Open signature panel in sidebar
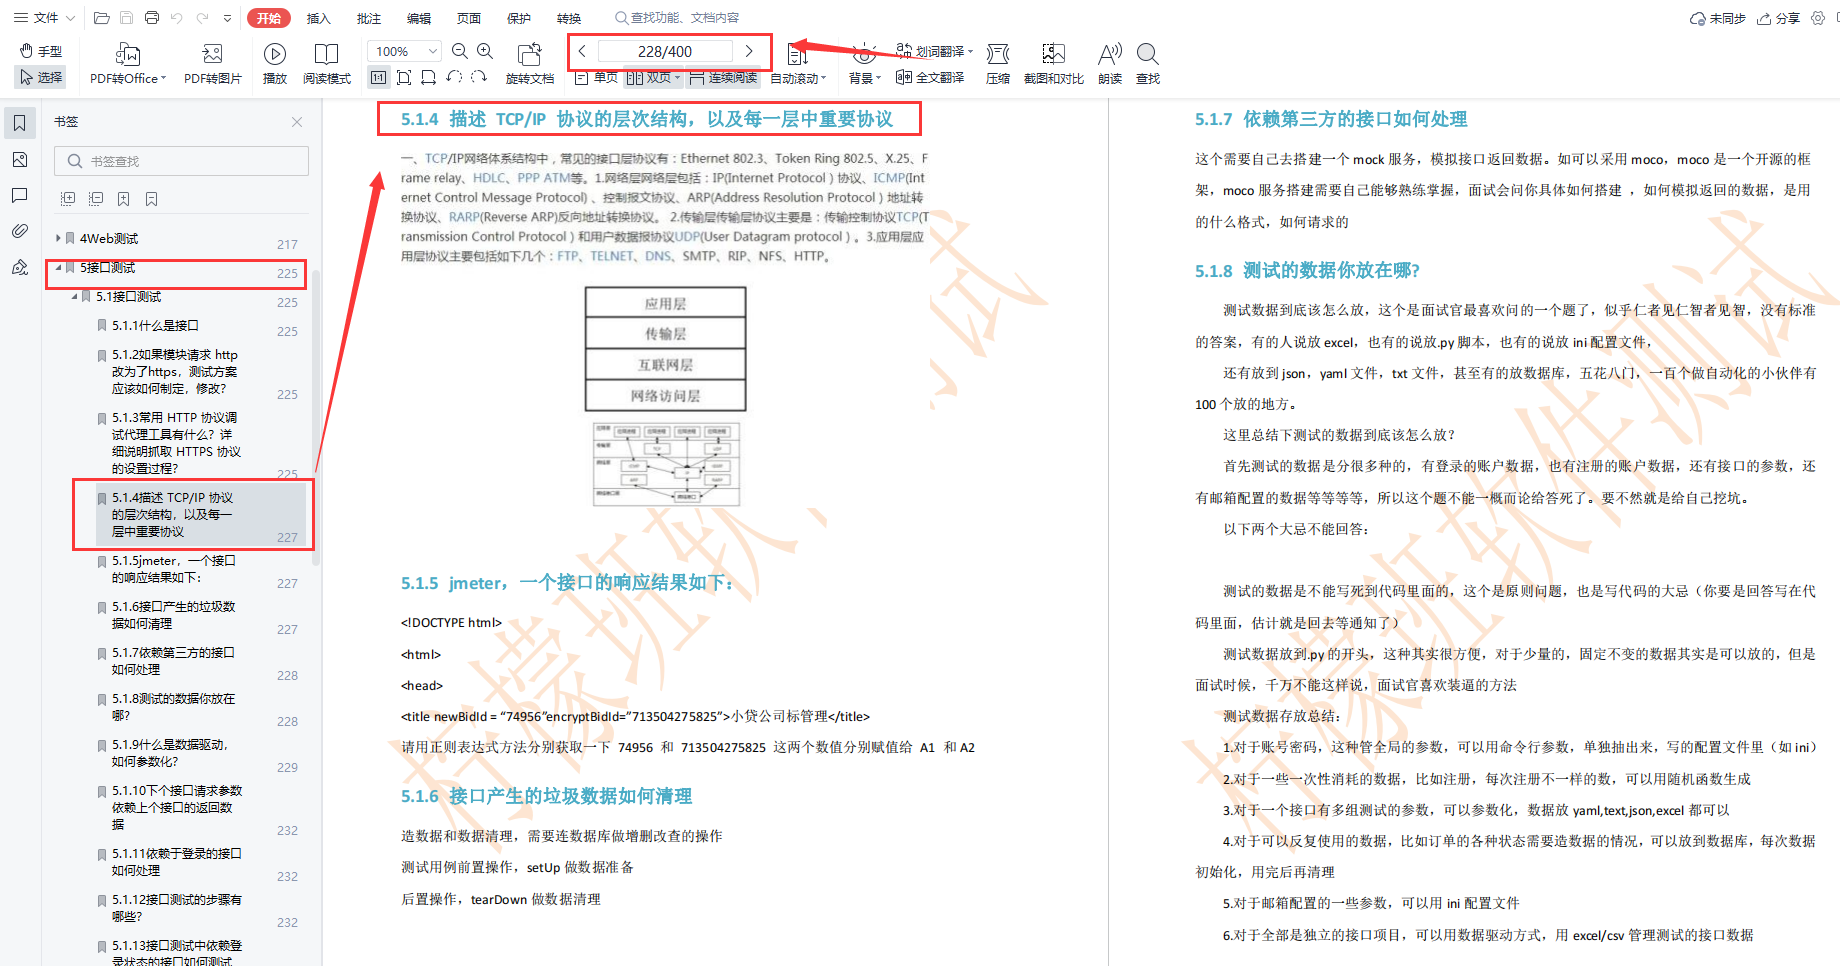Screen dimensions: 1840x966 coord(19,267)
